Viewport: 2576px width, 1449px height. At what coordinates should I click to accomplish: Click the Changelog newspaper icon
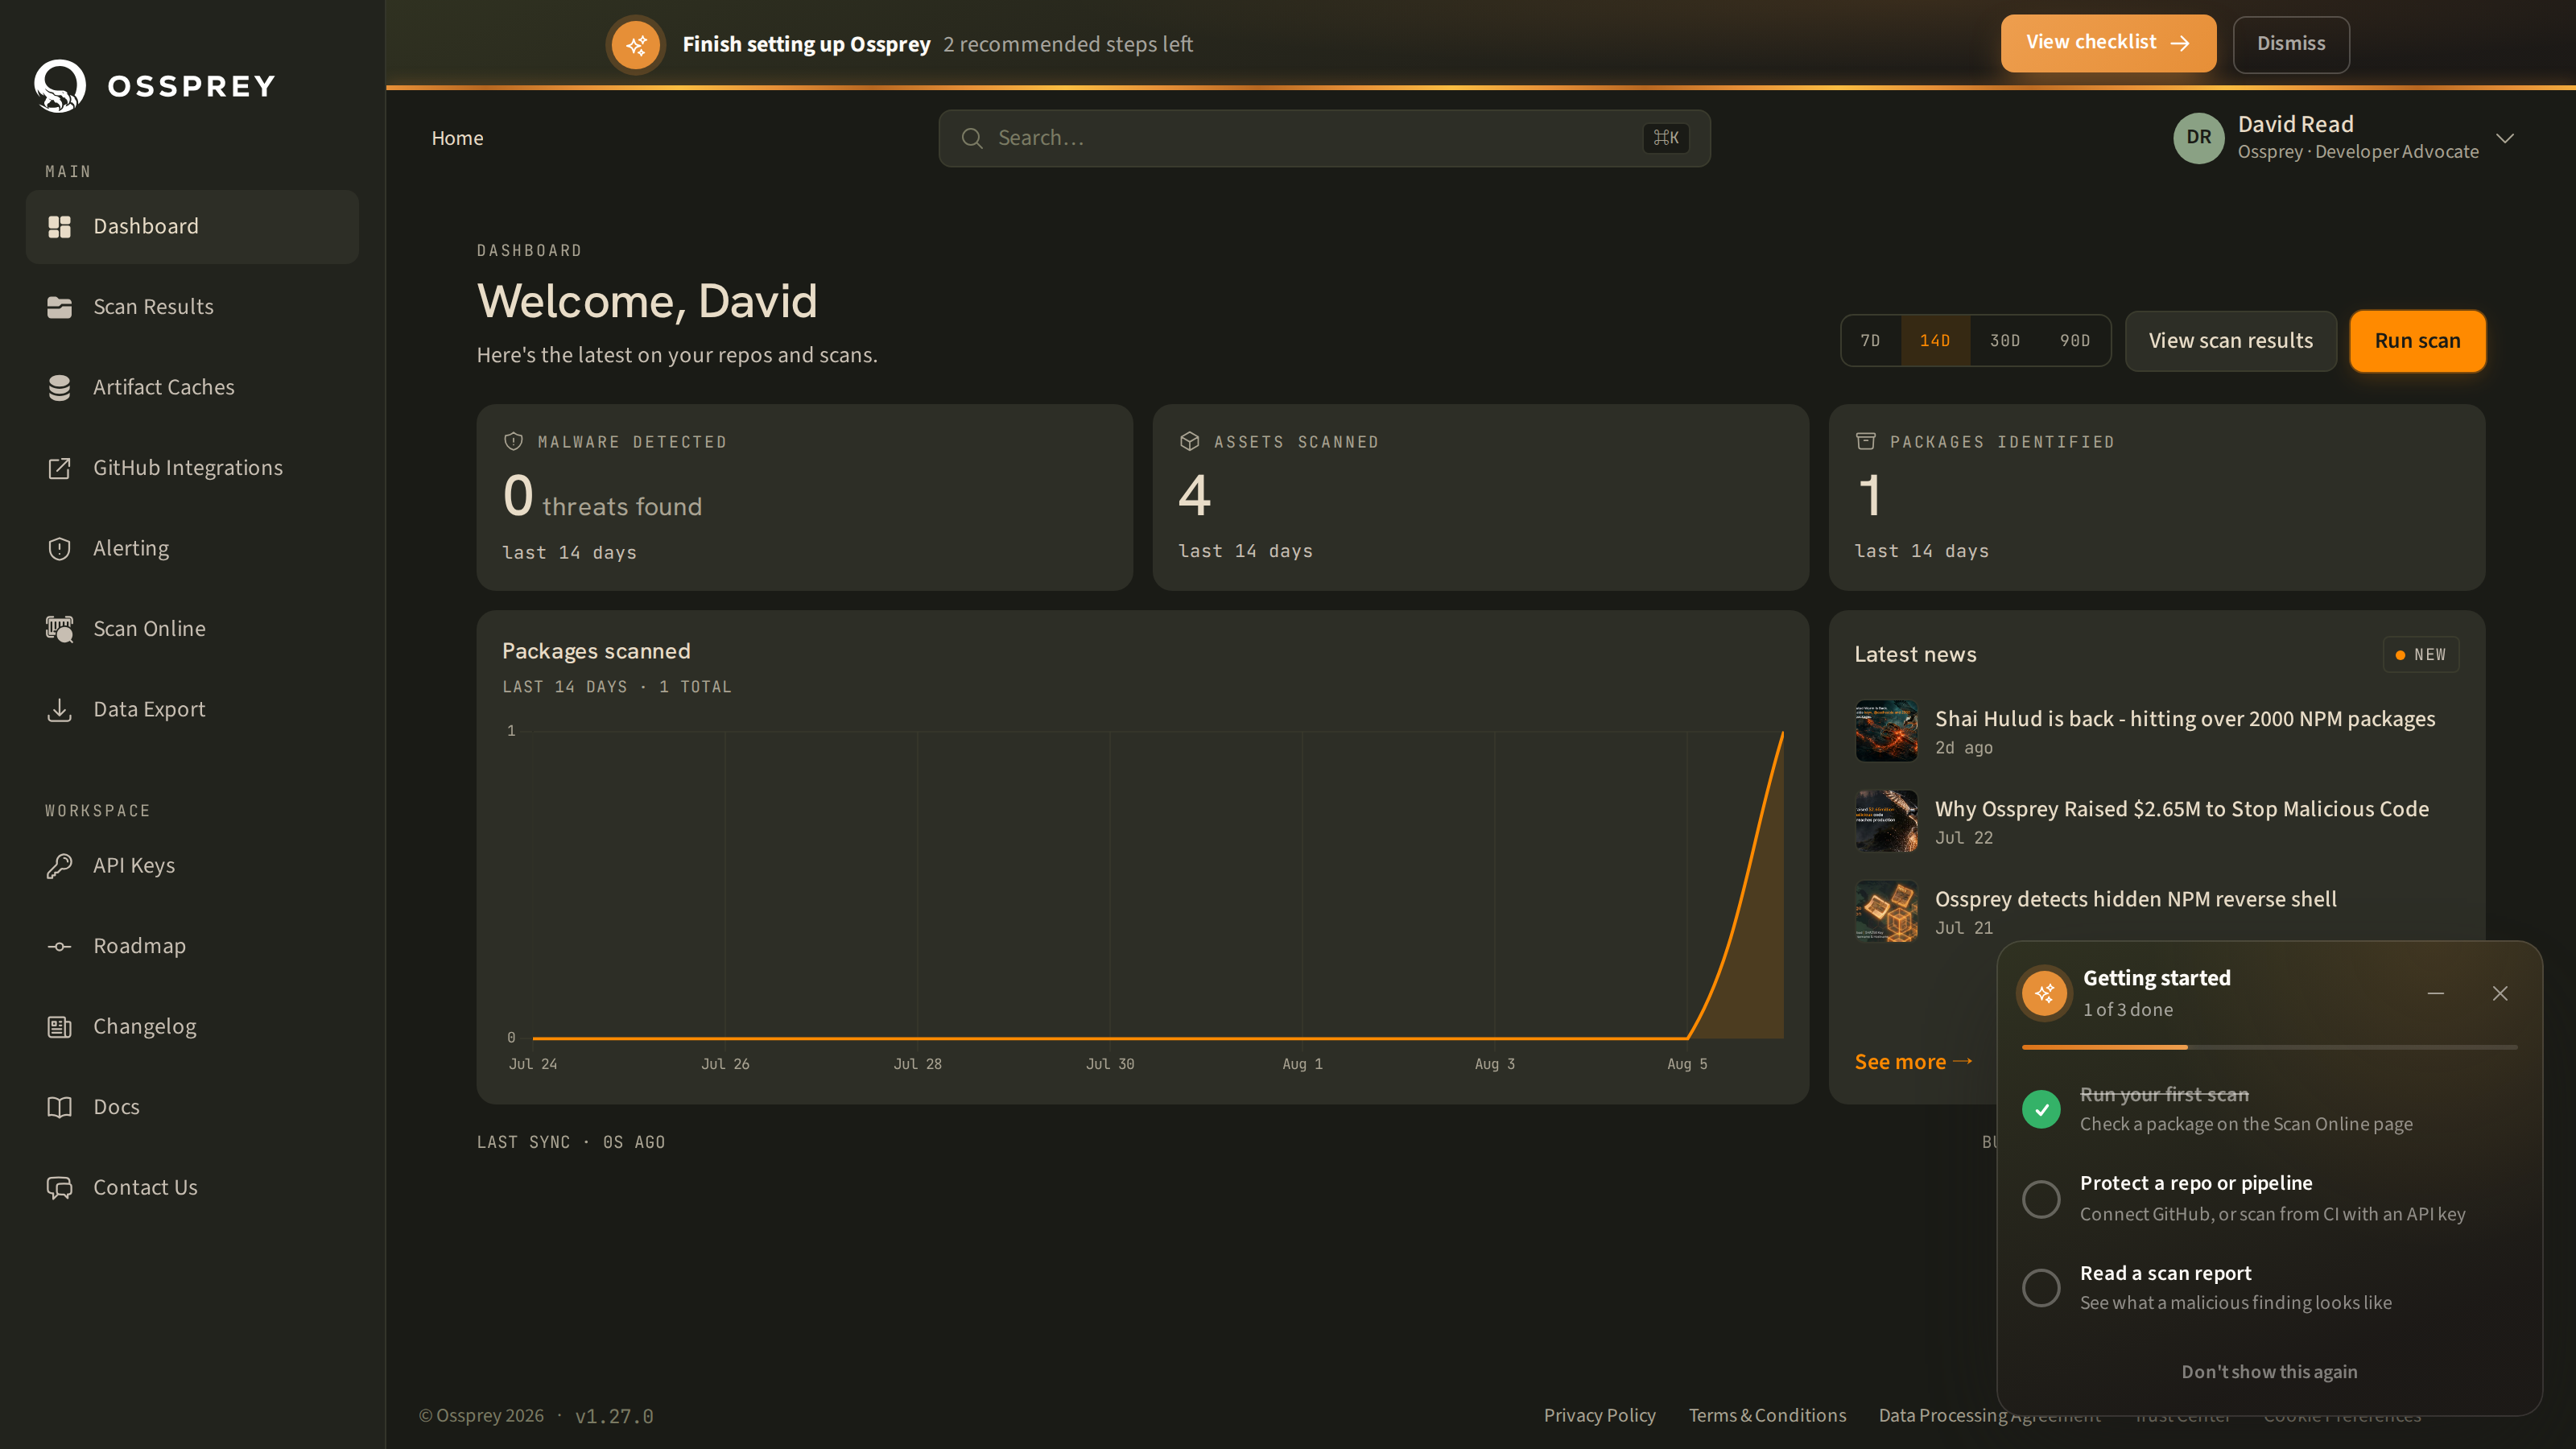tap(60, 1027)
